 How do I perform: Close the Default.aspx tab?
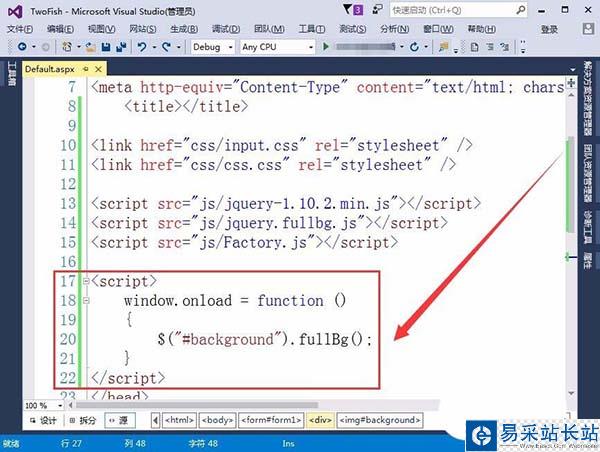tap(98, 69)
